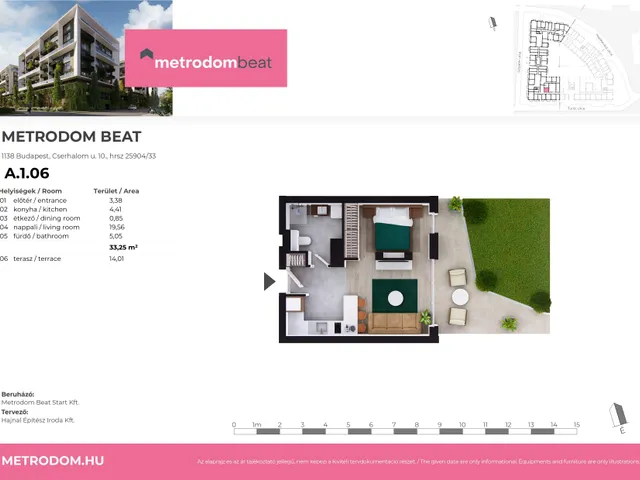The height and width of the screenshot is (480, 640).
Task: Click the total area 33,25 m² value
Action: click(x=123, y=247)
